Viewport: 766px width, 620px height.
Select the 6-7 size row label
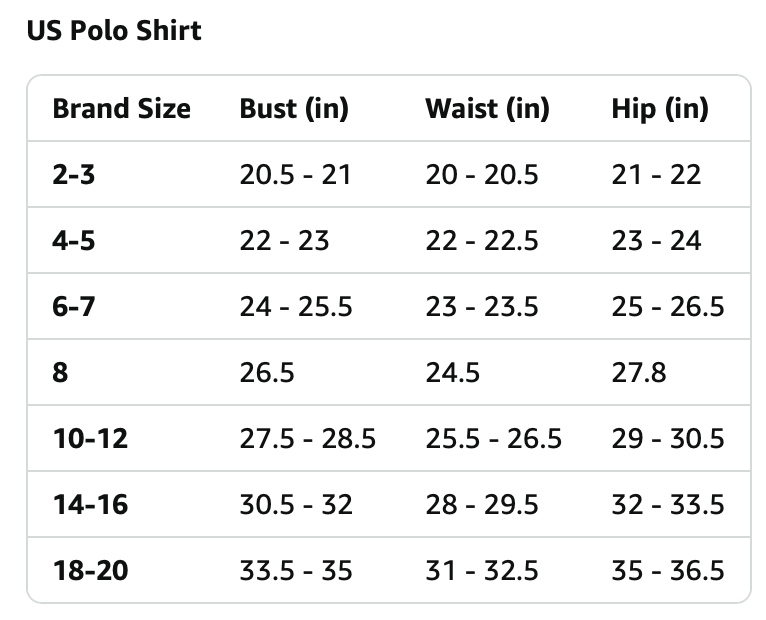(x=74, y=306)
